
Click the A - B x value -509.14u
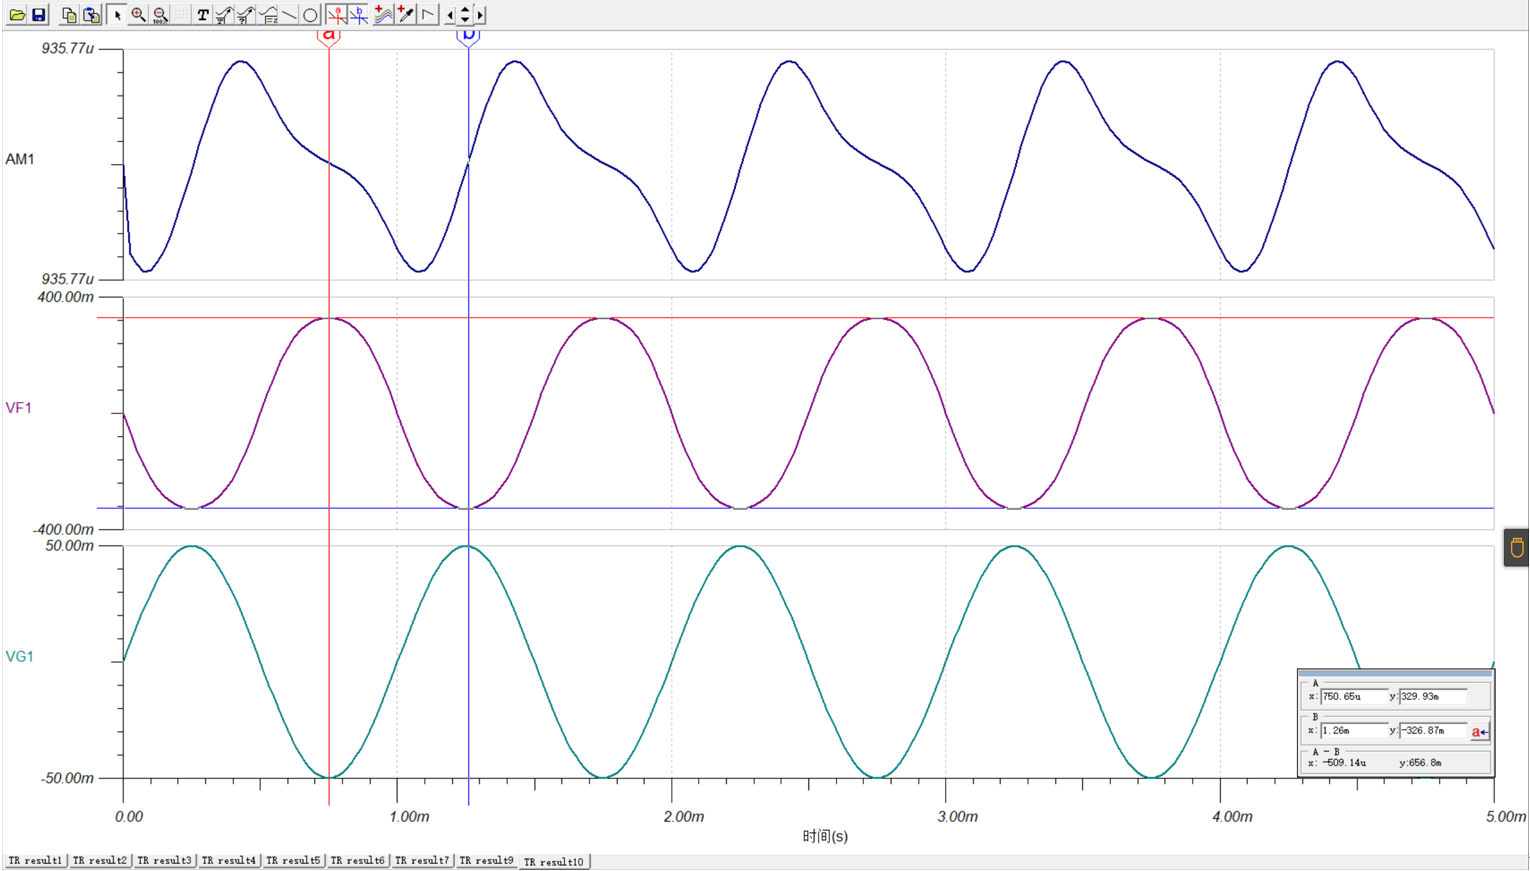pos(1343,762)
